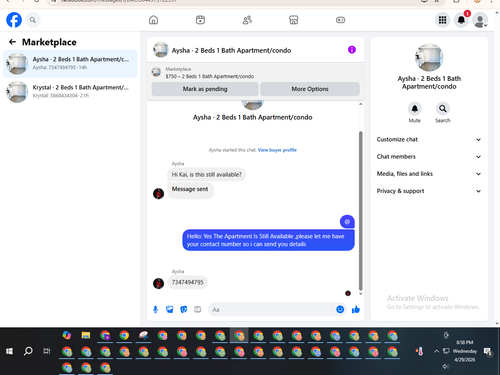This screenshot has width=500, height=375.
Task: Open the notifications bell with red badge
Action: 461,20
